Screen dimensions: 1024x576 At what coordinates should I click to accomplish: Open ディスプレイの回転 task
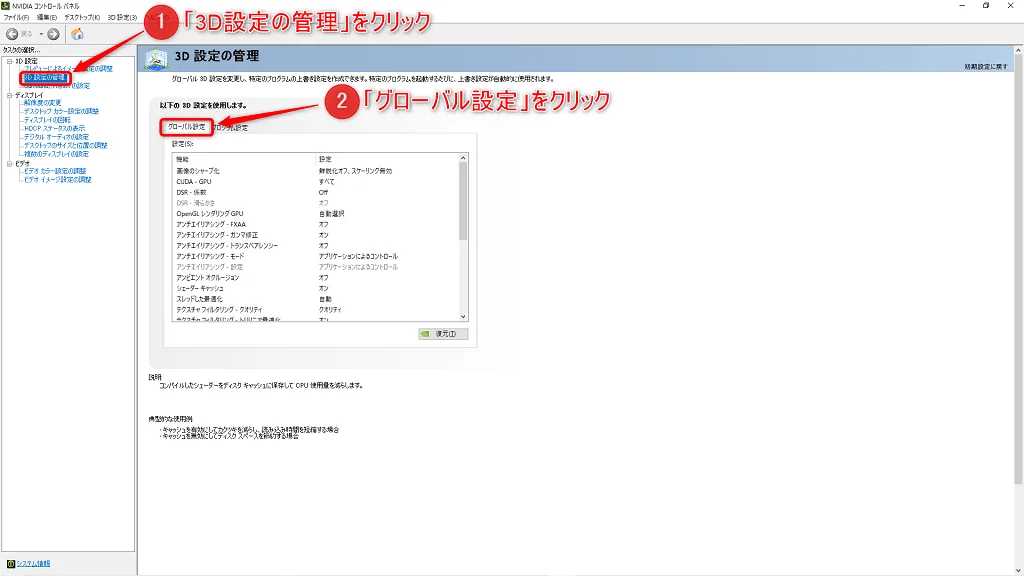[47, 120]
